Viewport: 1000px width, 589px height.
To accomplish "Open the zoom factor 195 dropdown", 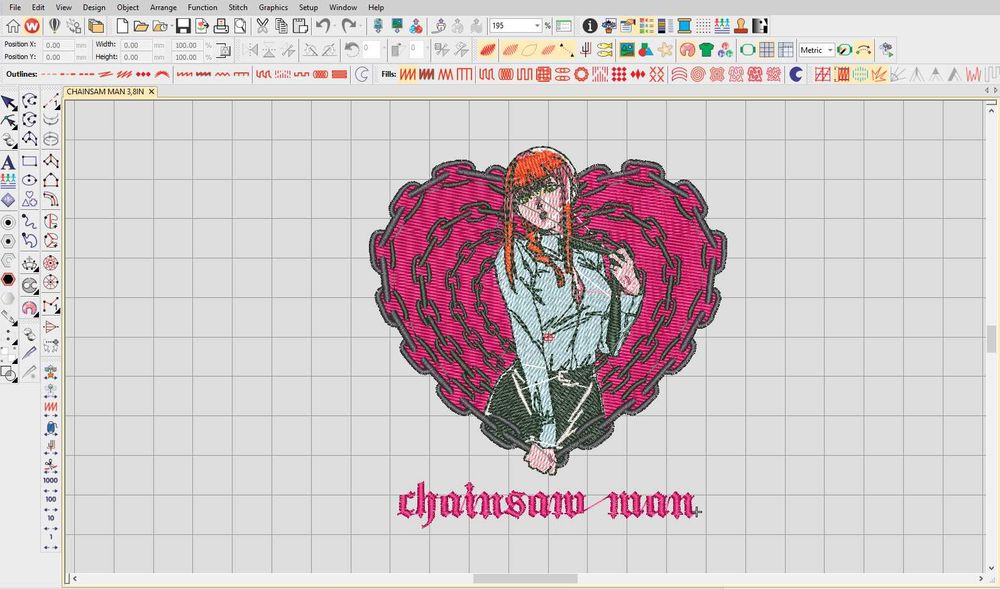I will 537,26.
